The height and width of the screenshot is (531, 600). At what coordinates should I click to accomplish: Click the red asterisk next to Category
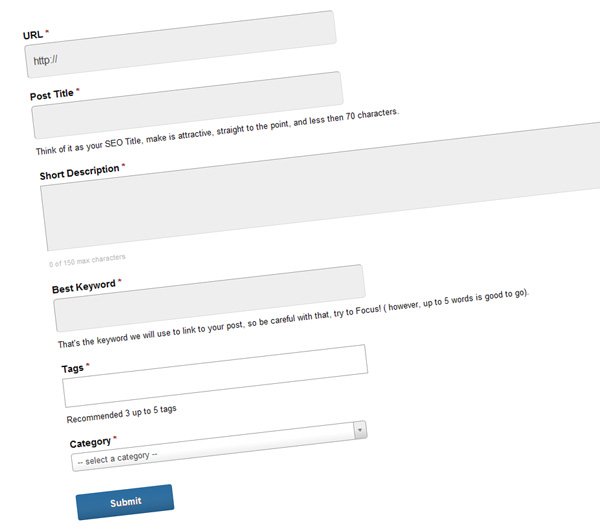pos(115,437)
